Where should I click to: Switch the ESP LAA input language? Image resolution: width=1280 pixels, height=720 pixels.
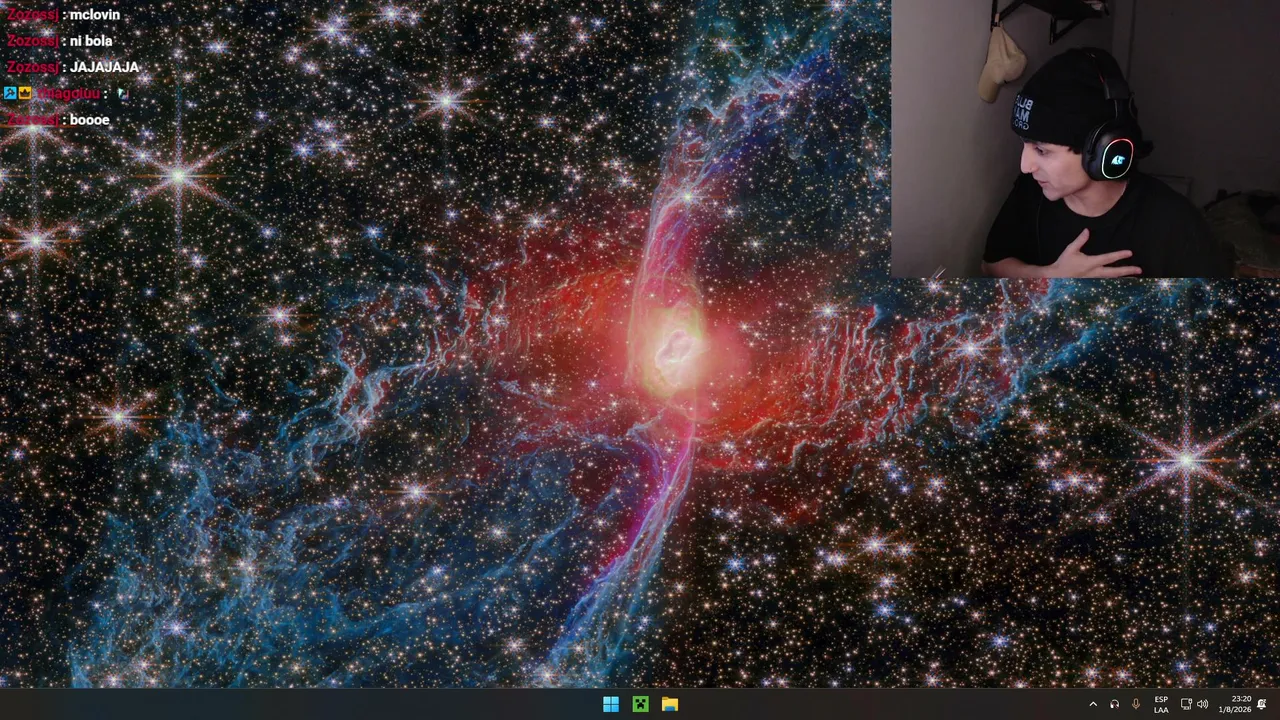1161,704
